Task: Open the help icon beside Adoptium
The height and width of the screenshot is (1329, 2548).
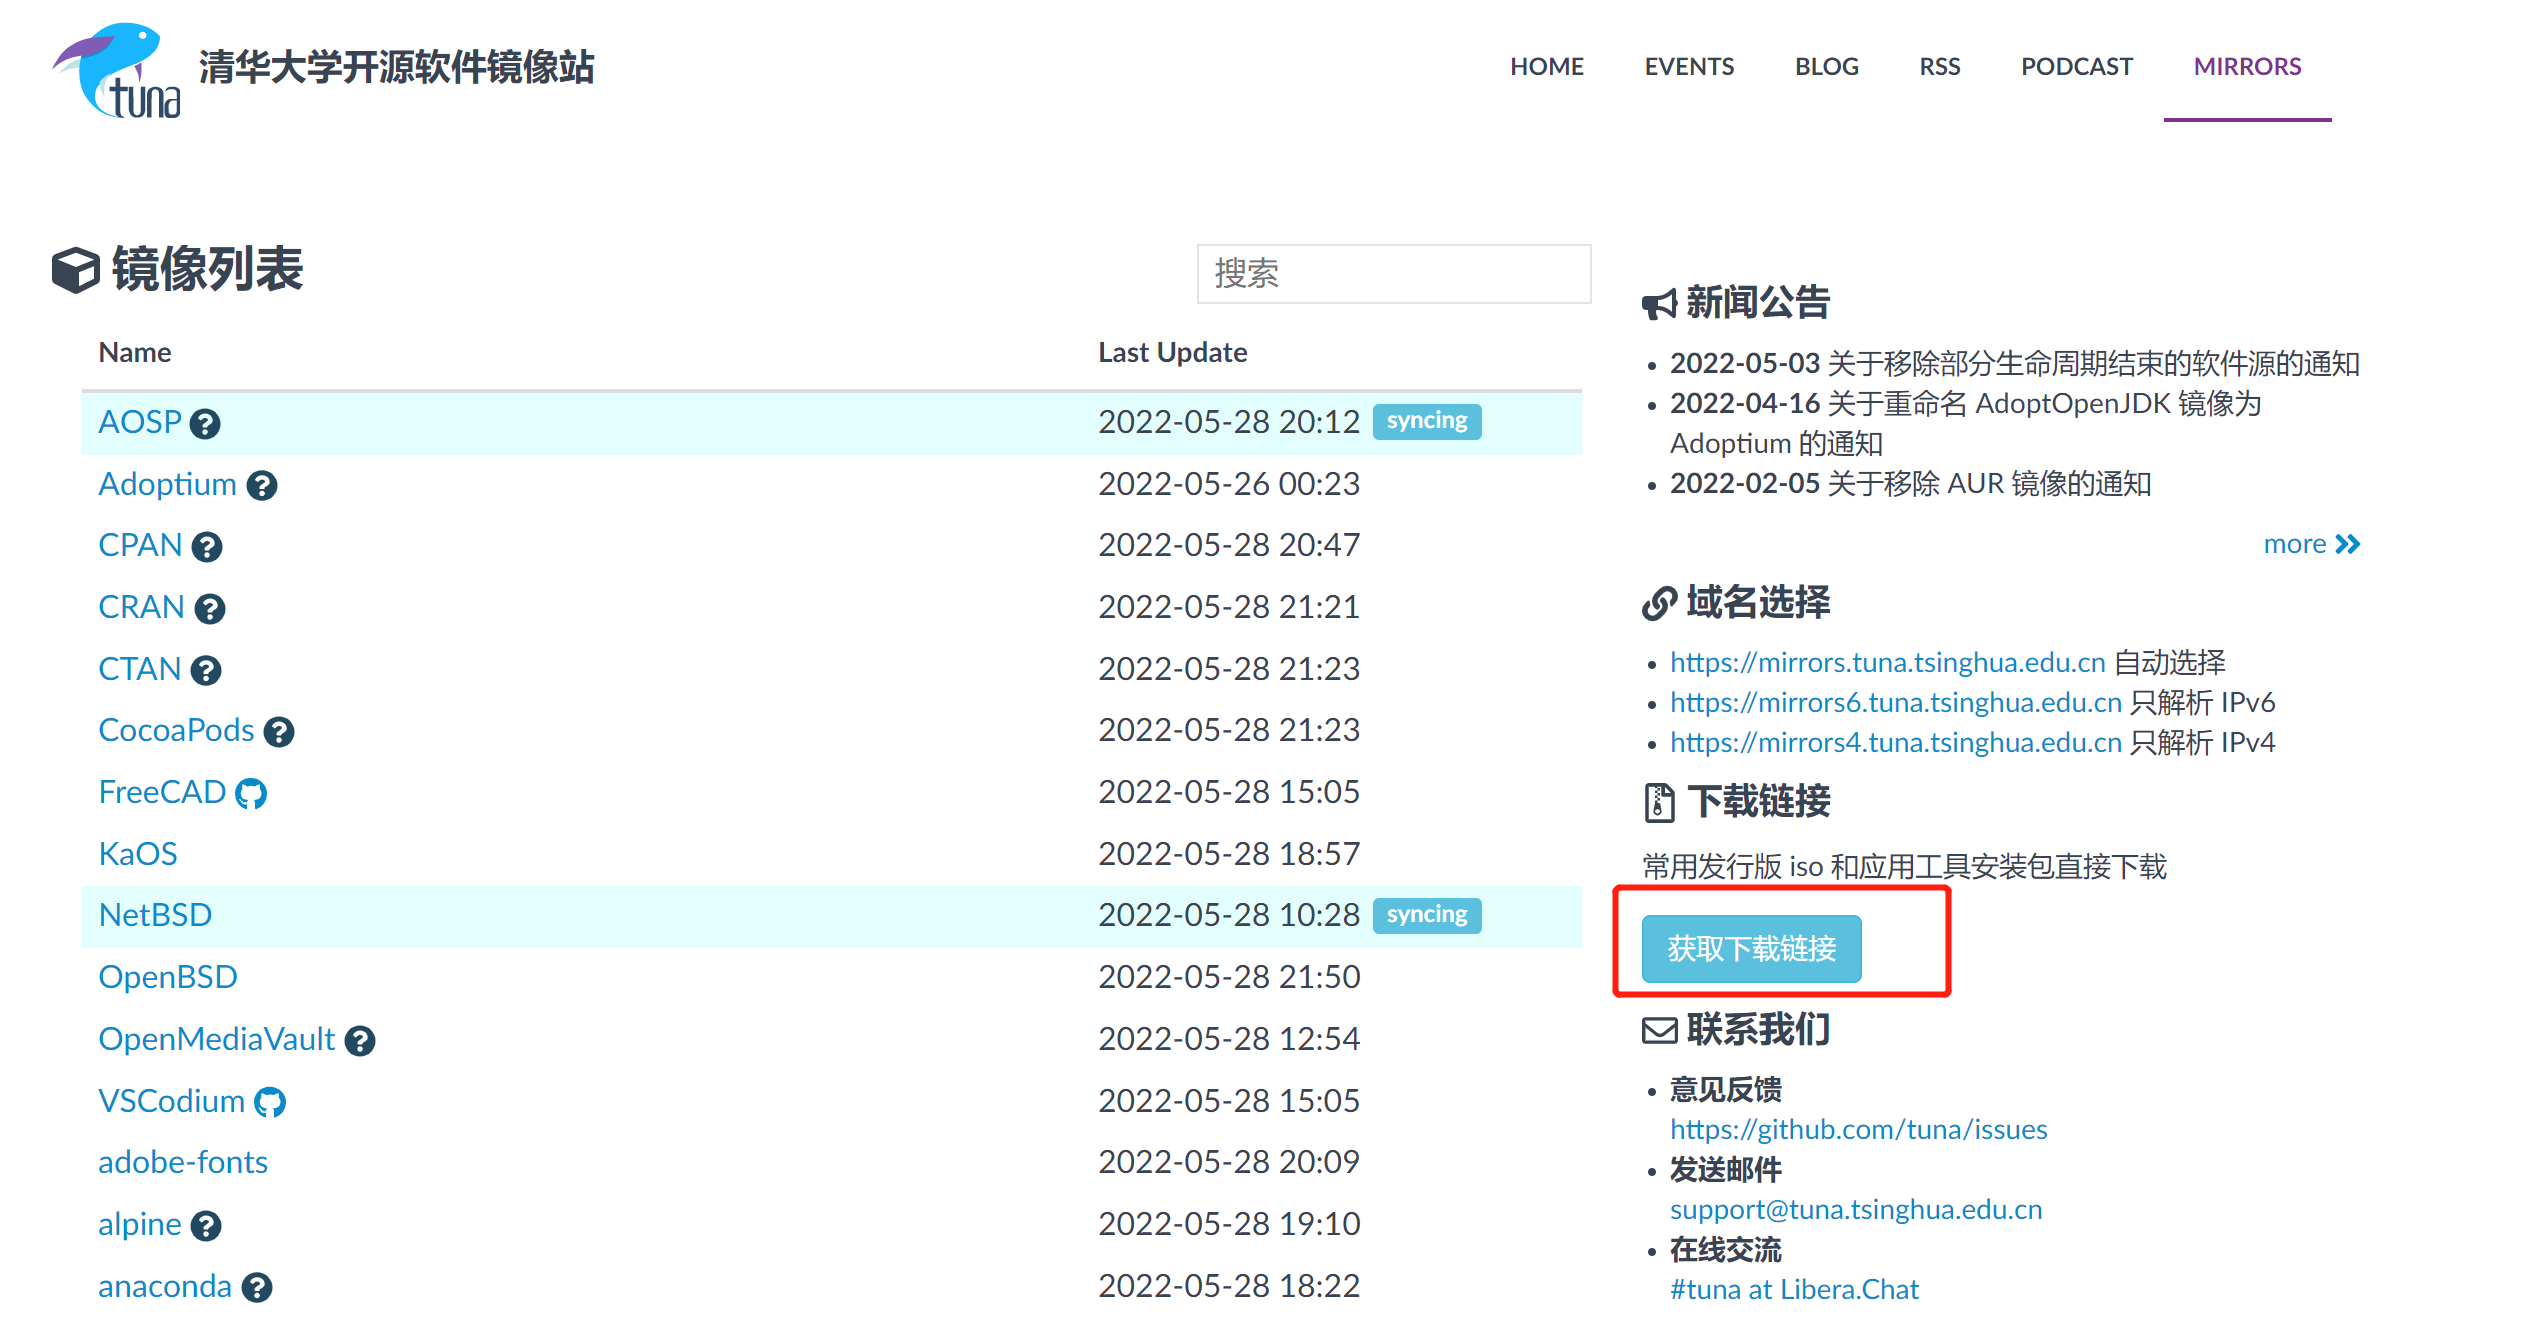Action: pos(262,486)
